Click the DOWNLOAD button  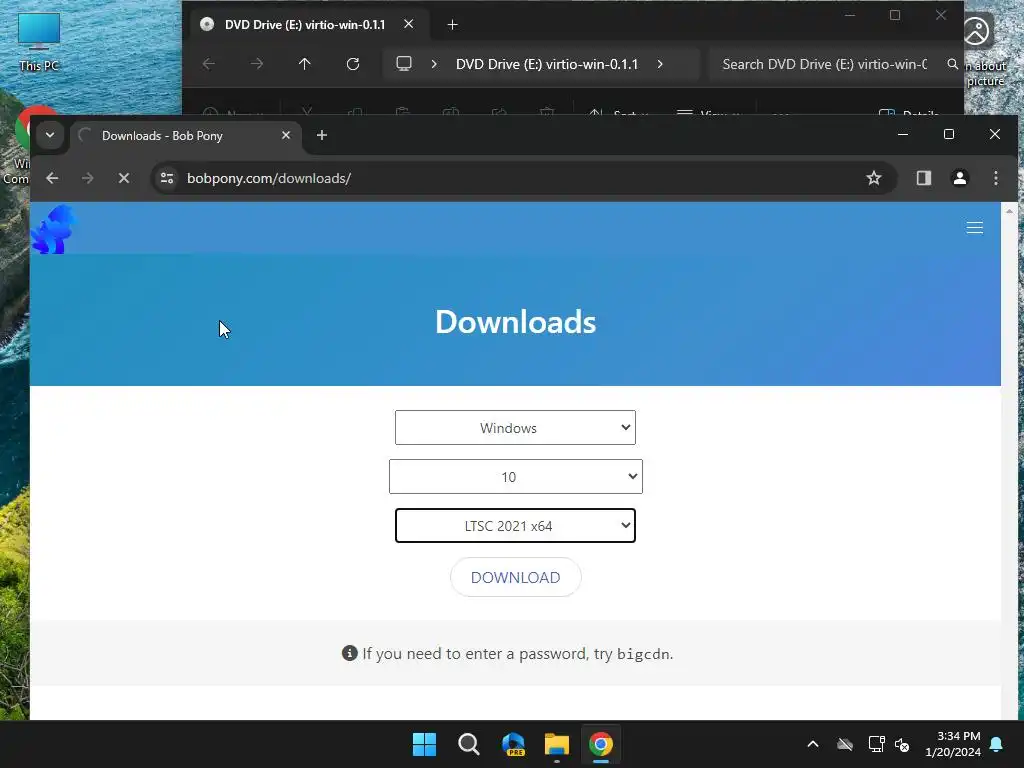tap(515, 577)
